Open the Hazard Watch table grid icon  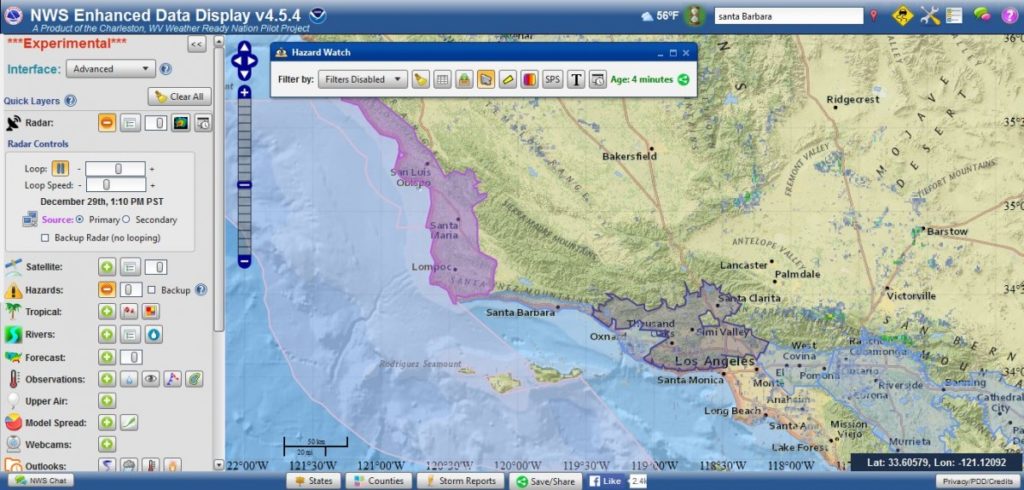coord(442,80)
